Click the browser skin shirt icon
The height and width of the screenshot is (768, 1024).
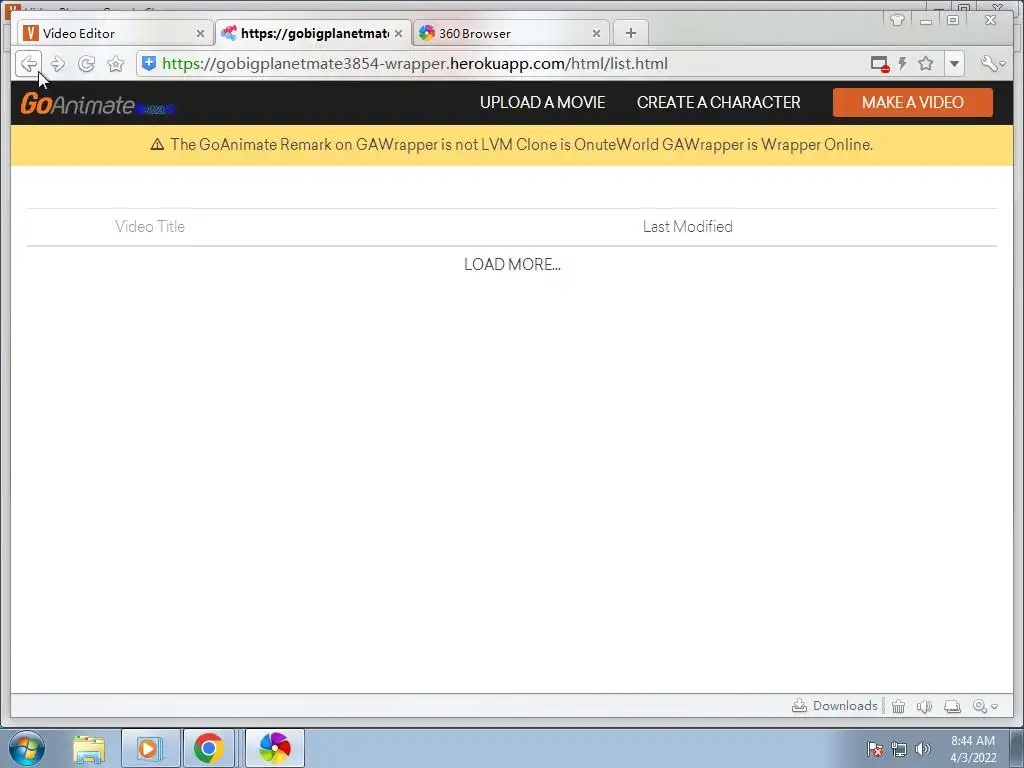[897, 20]
